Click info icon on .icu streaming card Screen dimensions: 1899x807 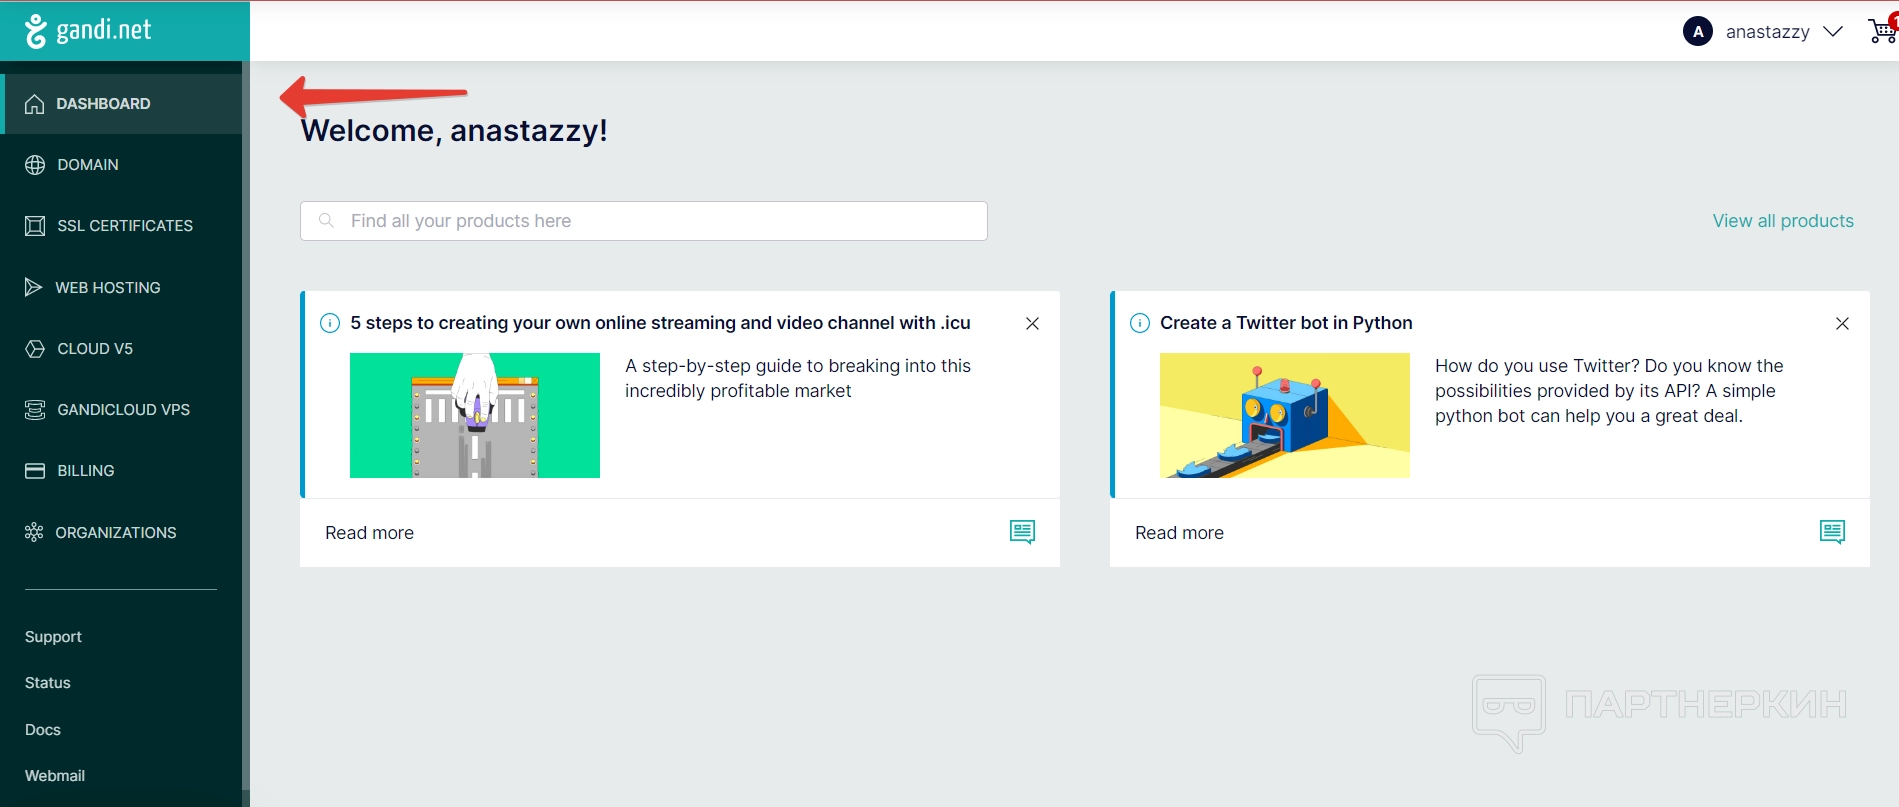click(329, 323)
